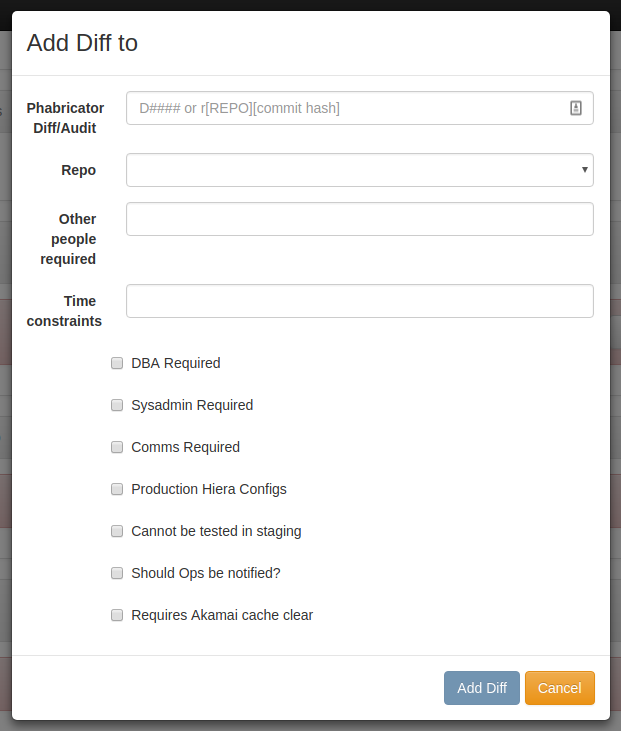Open the Repo dropdown arrow

click(x=585, y=170)
